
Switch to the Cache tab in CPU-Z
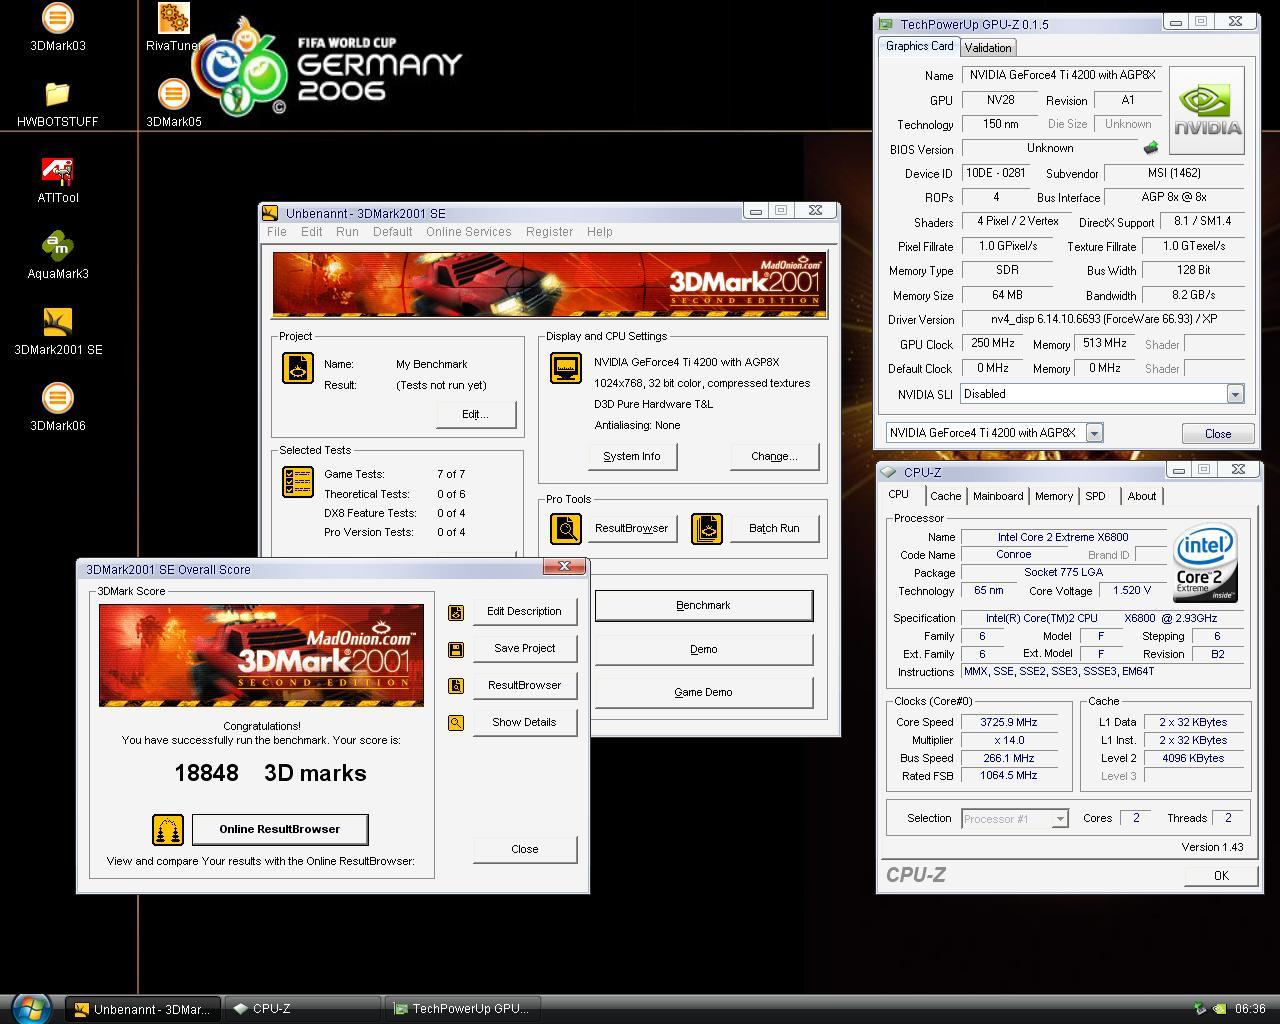(x=946, y=496)
